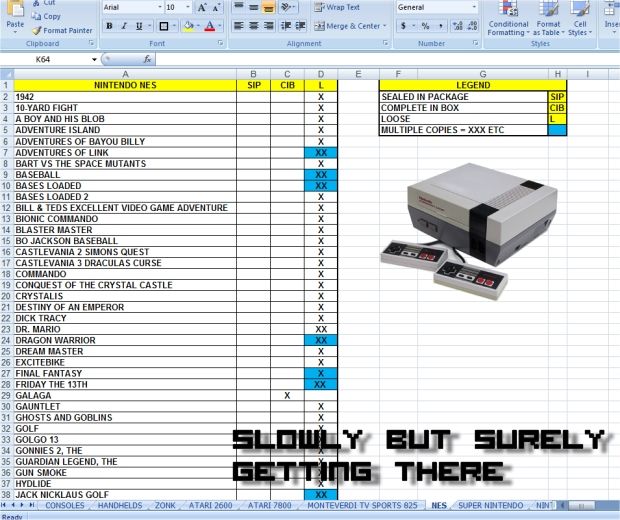Select column G header
This screenshot has width=620, height=520.
coord(483,74)
